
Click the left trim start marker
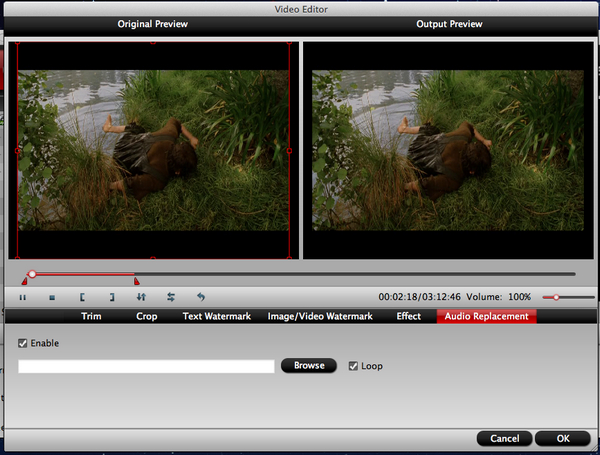click(x=24, y=281)
